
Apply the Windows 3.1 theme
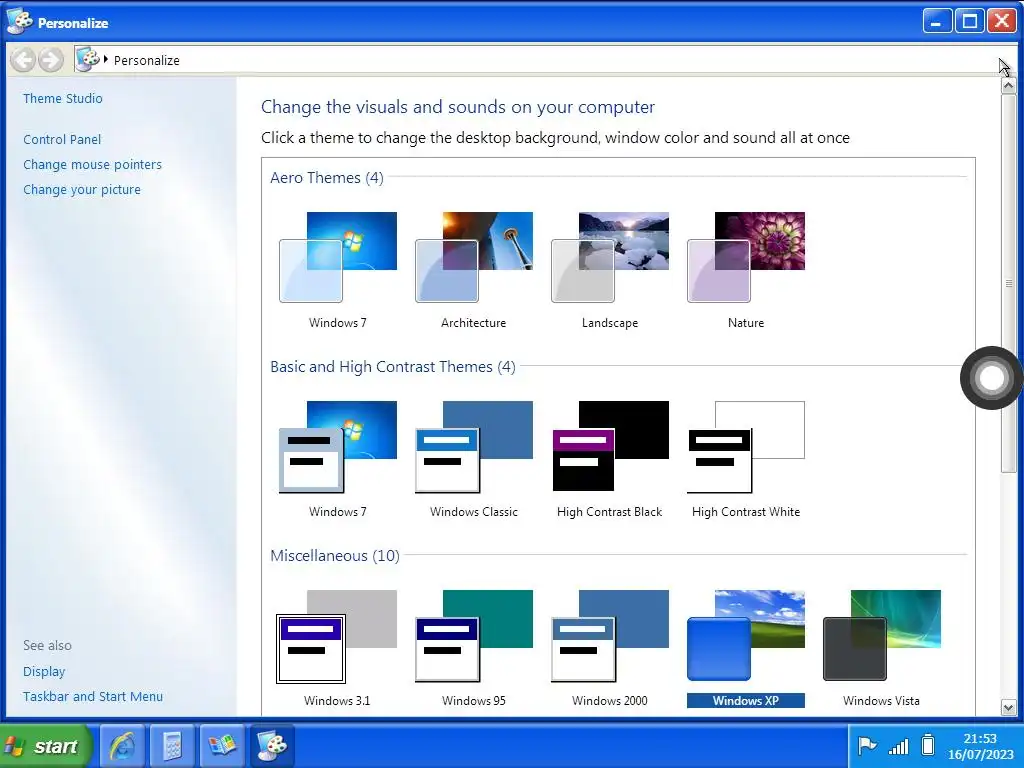(x=337, y=636)
